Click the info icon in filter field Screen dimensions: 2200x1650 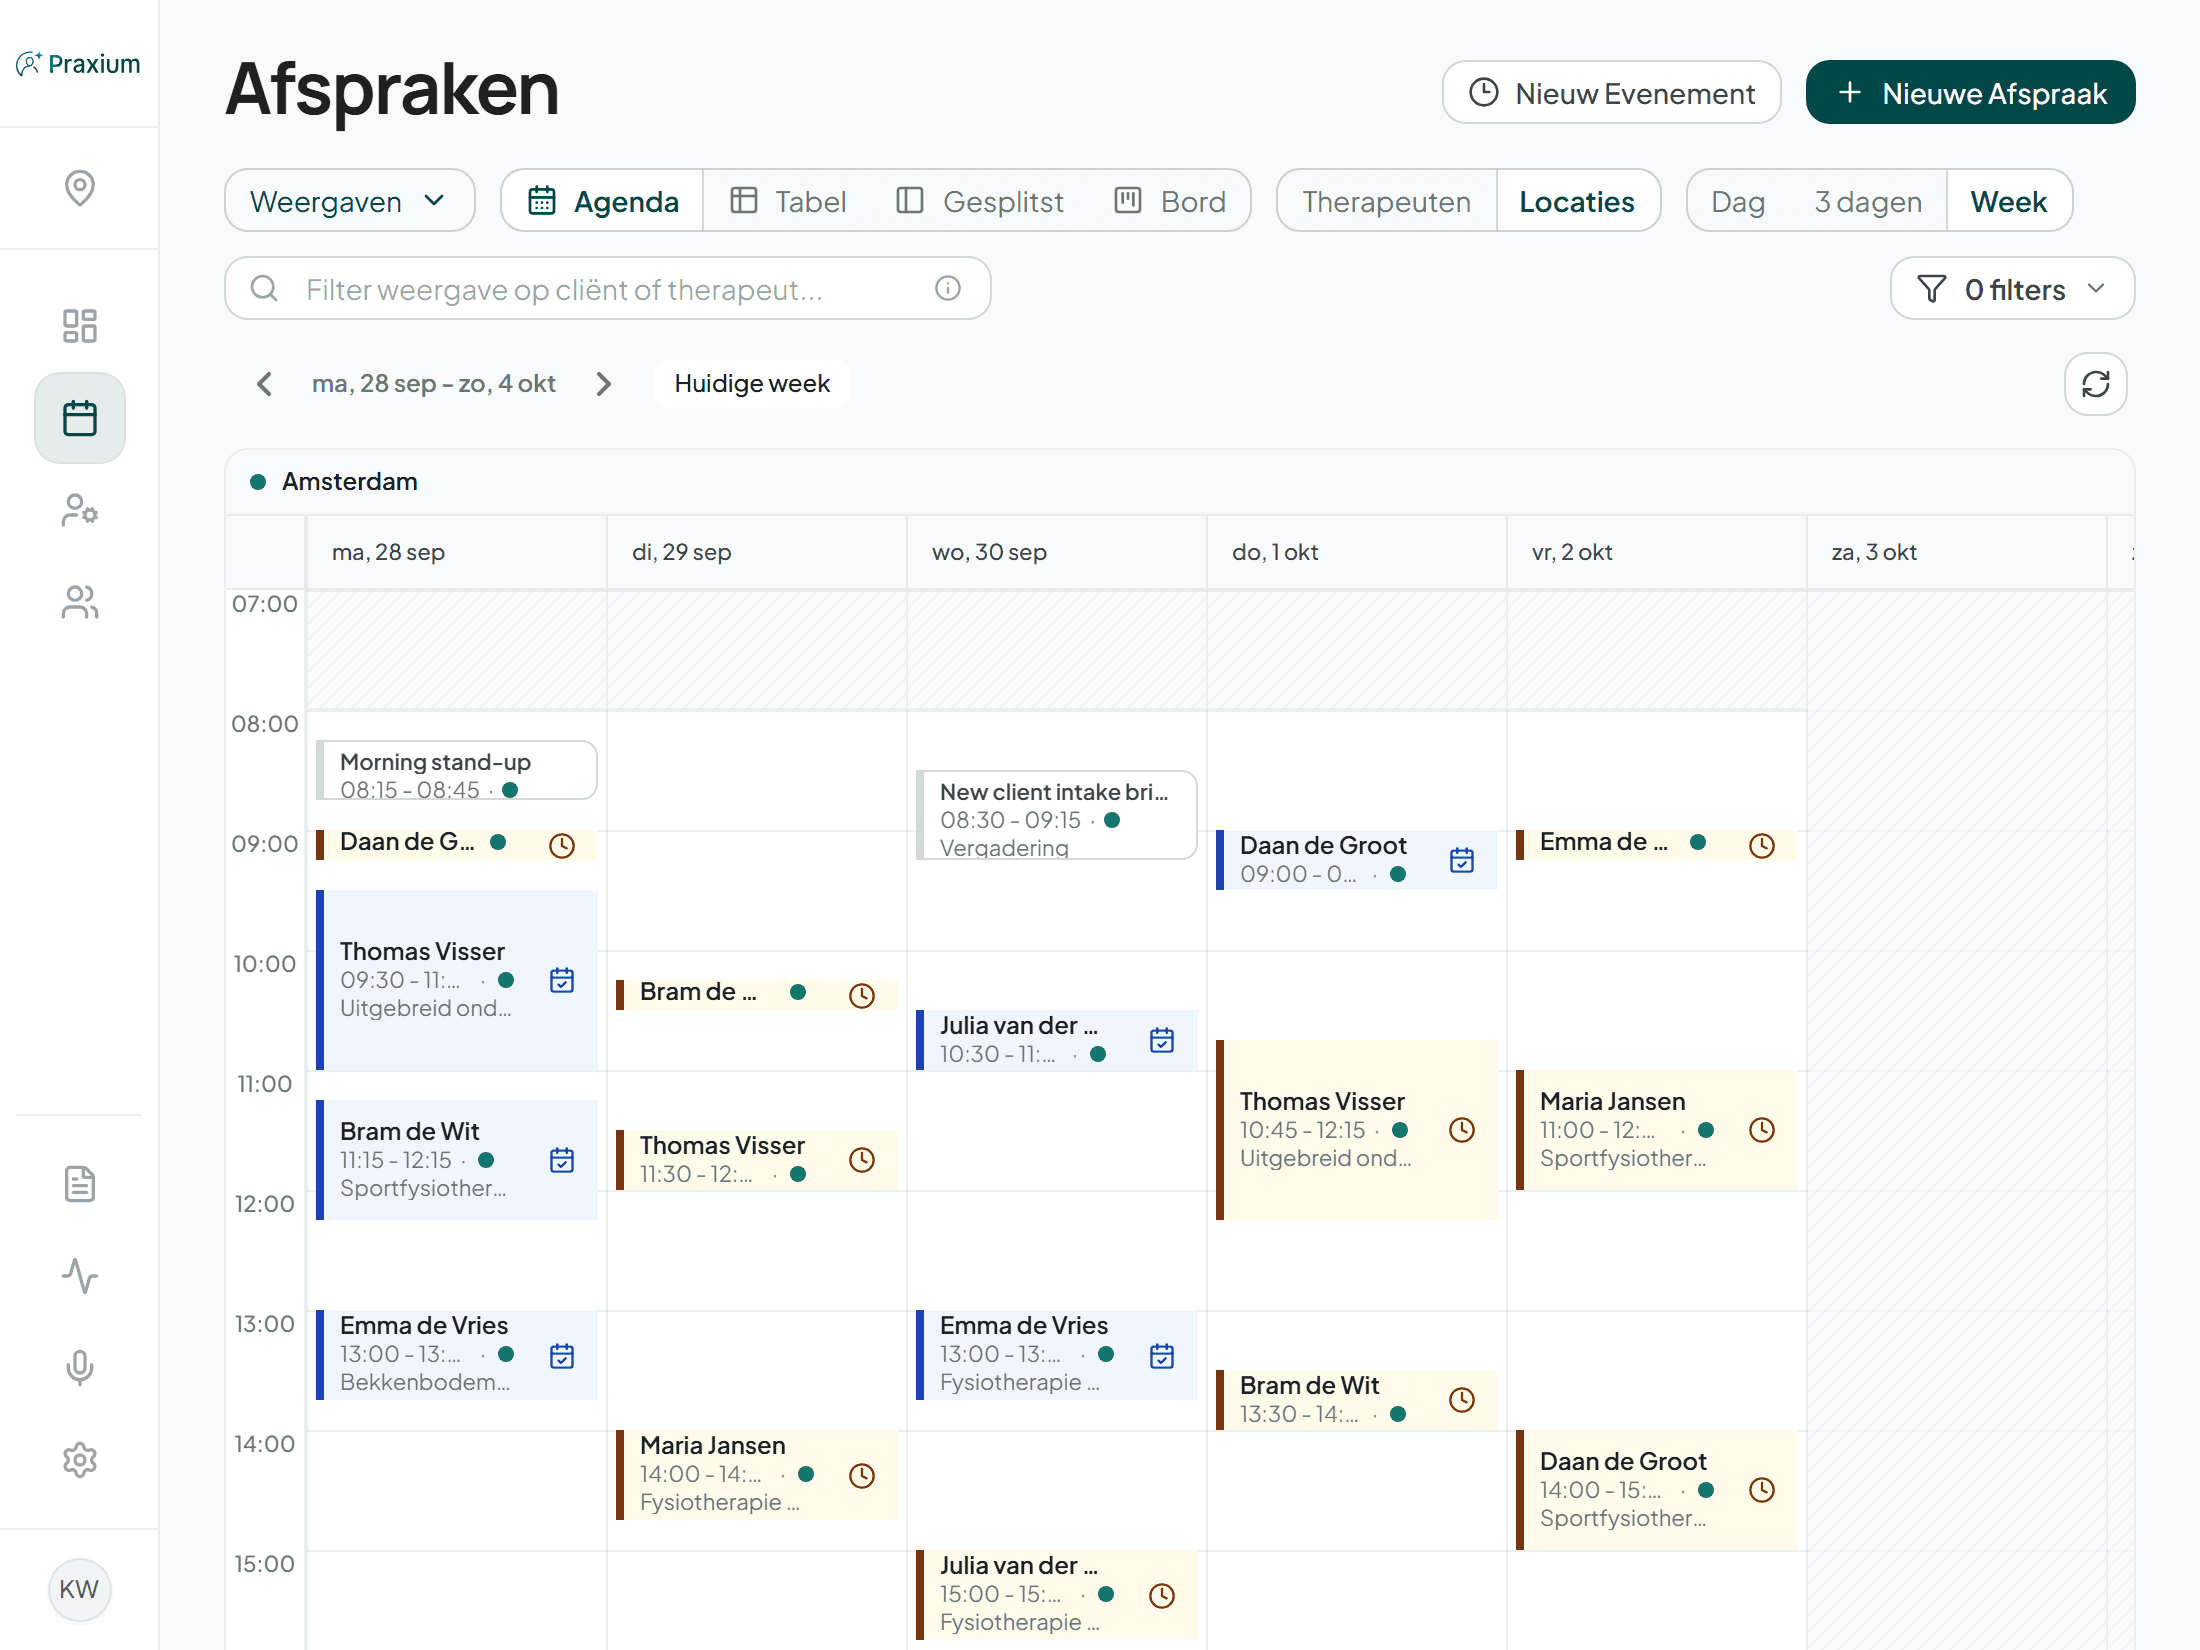(x=947, y=289)
